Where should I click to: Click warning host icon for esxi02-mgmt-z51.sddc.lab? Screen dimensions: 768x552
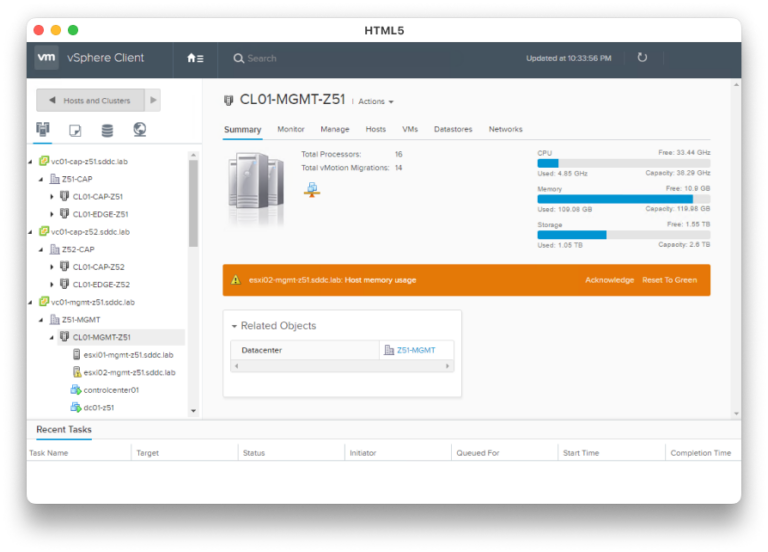(76, 372)
